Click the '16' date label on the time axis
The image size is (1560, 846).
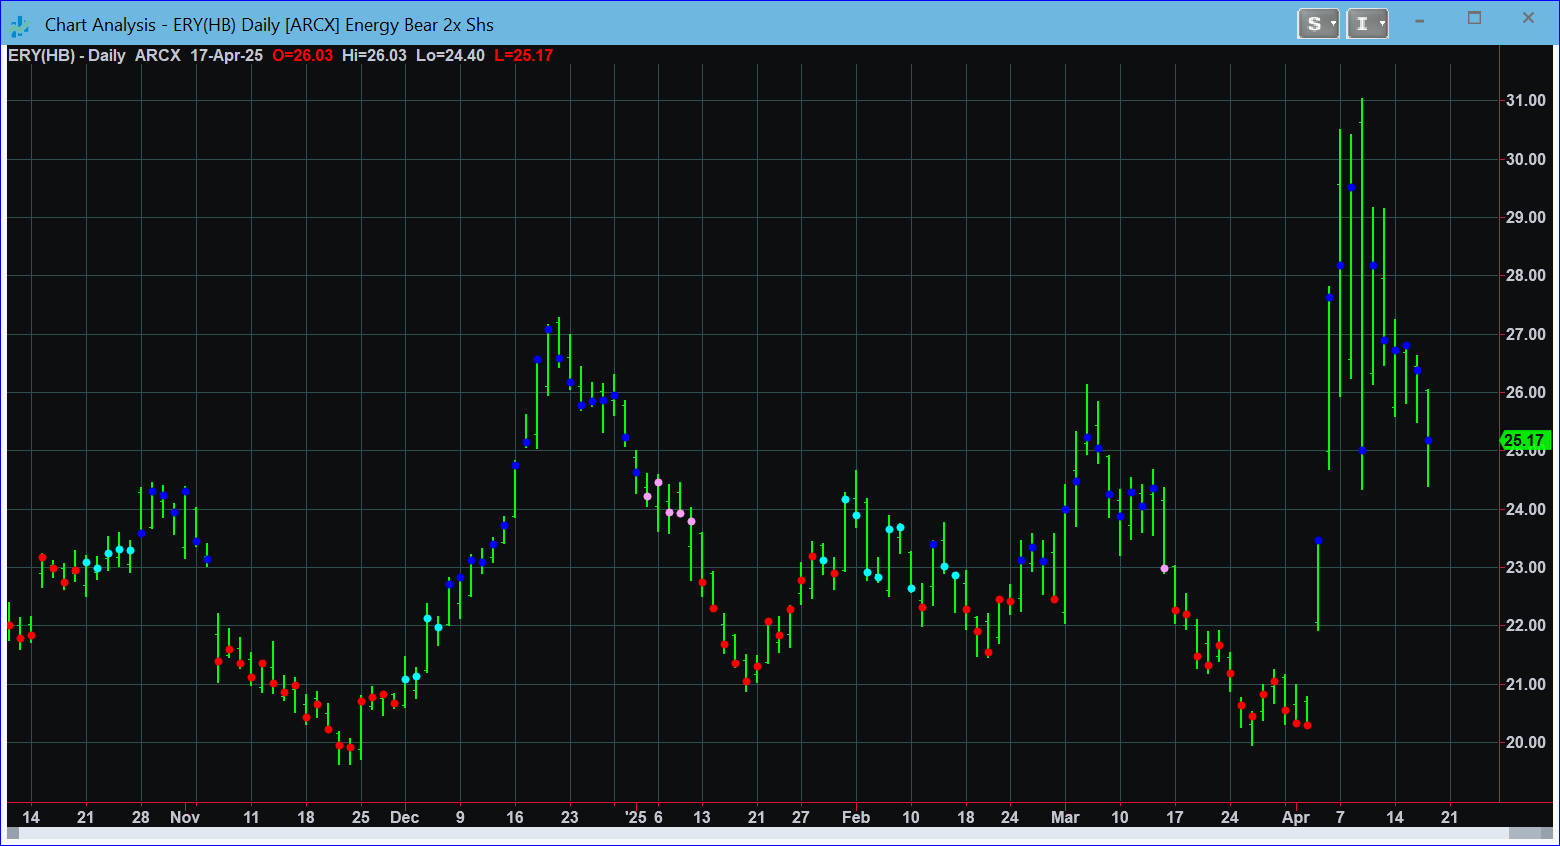click(515, 817)
